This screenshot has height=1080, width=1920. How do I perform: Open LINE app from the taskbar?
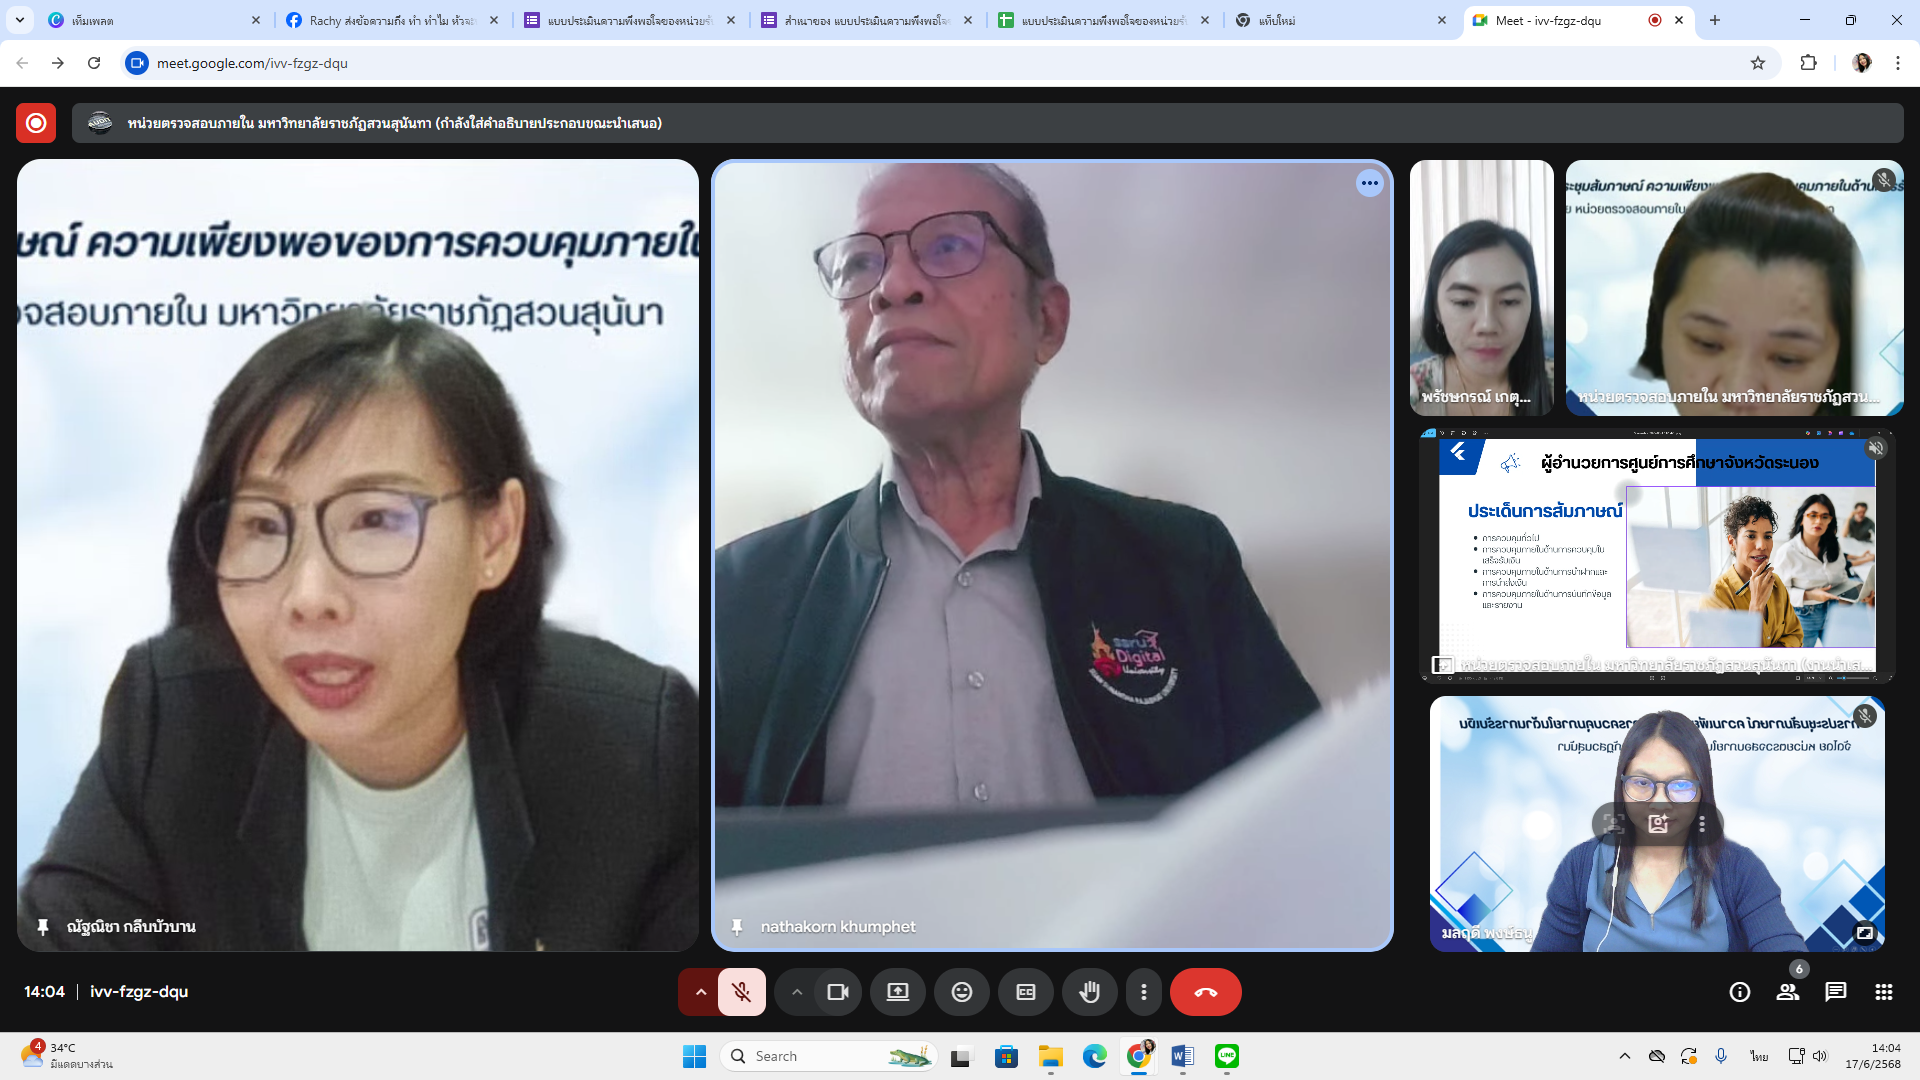coord(1227,1056)
